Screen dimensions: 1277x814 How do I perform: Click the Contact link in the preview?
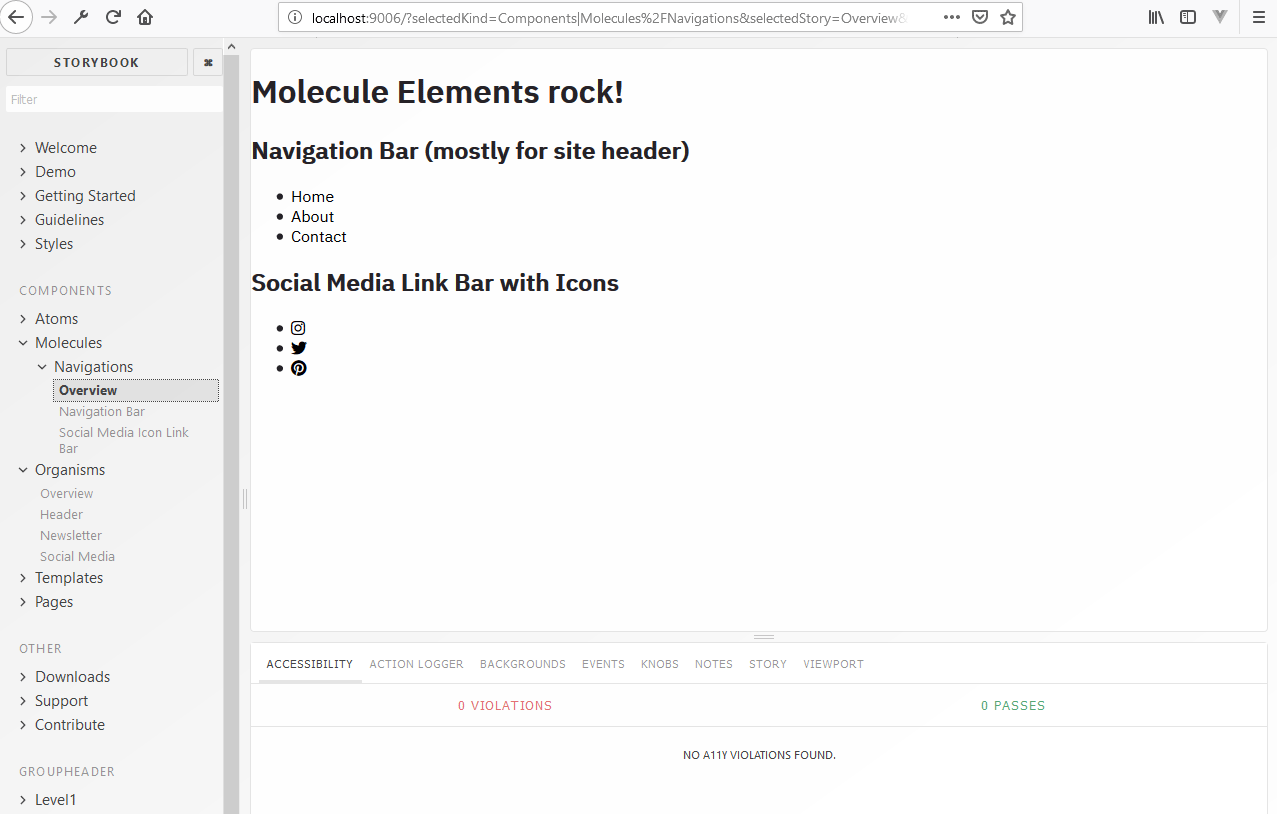318,236
